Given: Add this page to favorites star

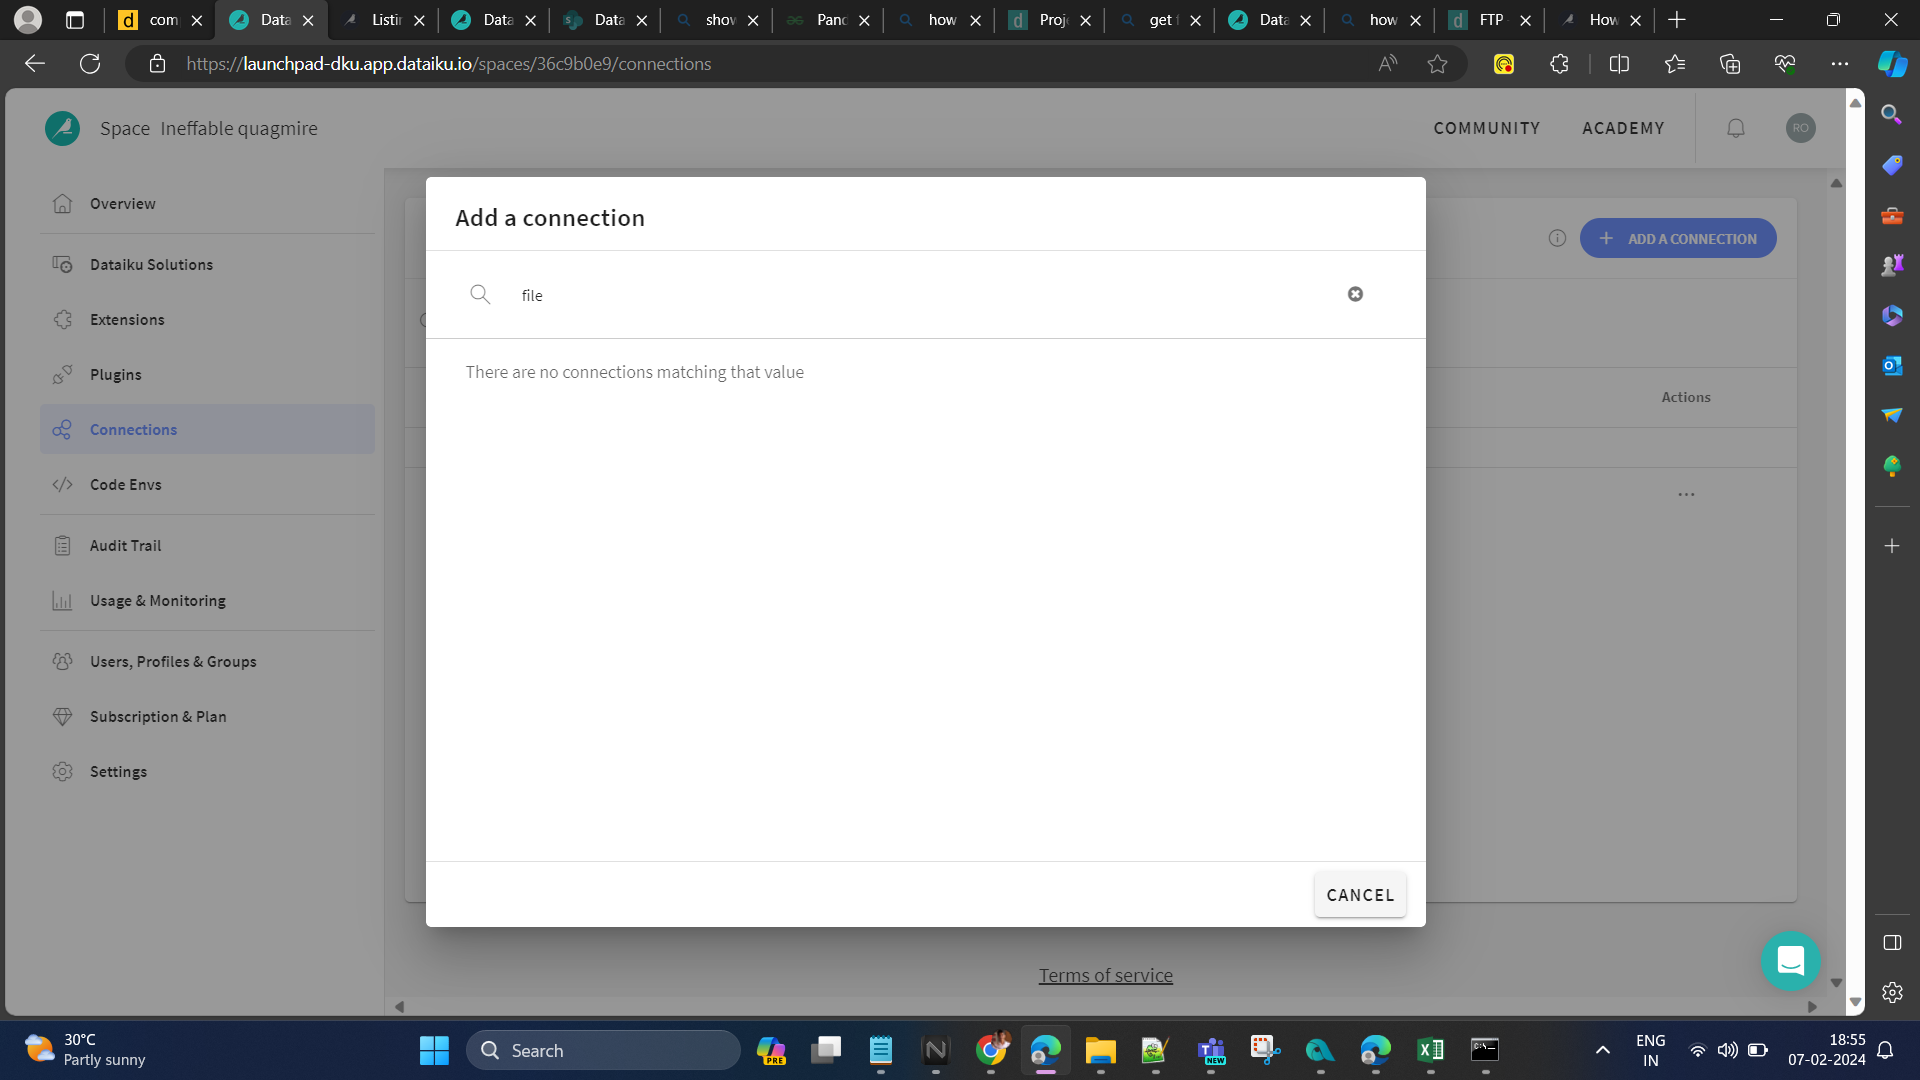Looking at the screenshot, I should point(1437,64).
